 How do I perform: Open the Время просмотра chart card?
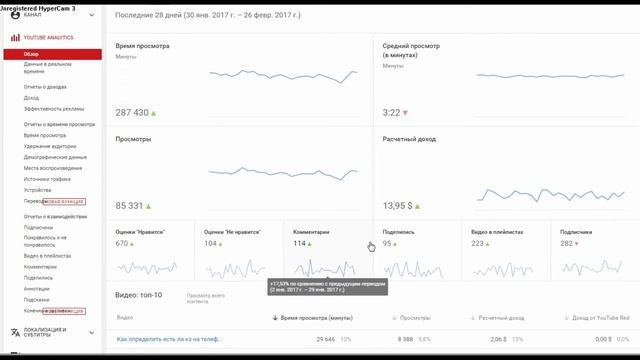click(240, 80)
